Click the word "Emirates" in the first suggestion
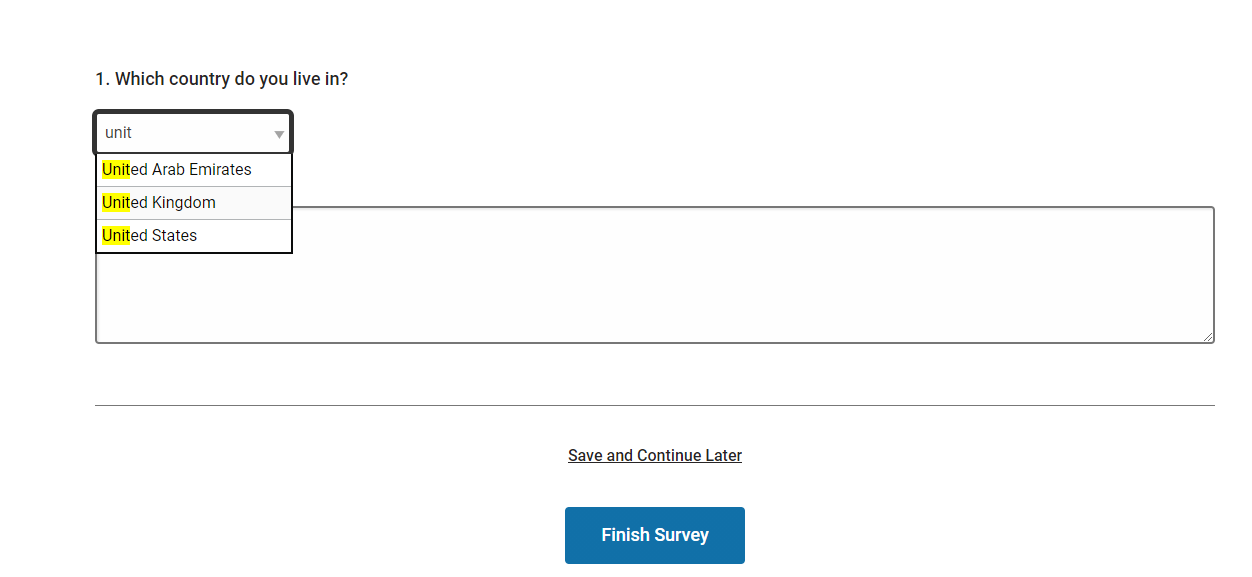The image size is (1252, 577). click(220, 170)
